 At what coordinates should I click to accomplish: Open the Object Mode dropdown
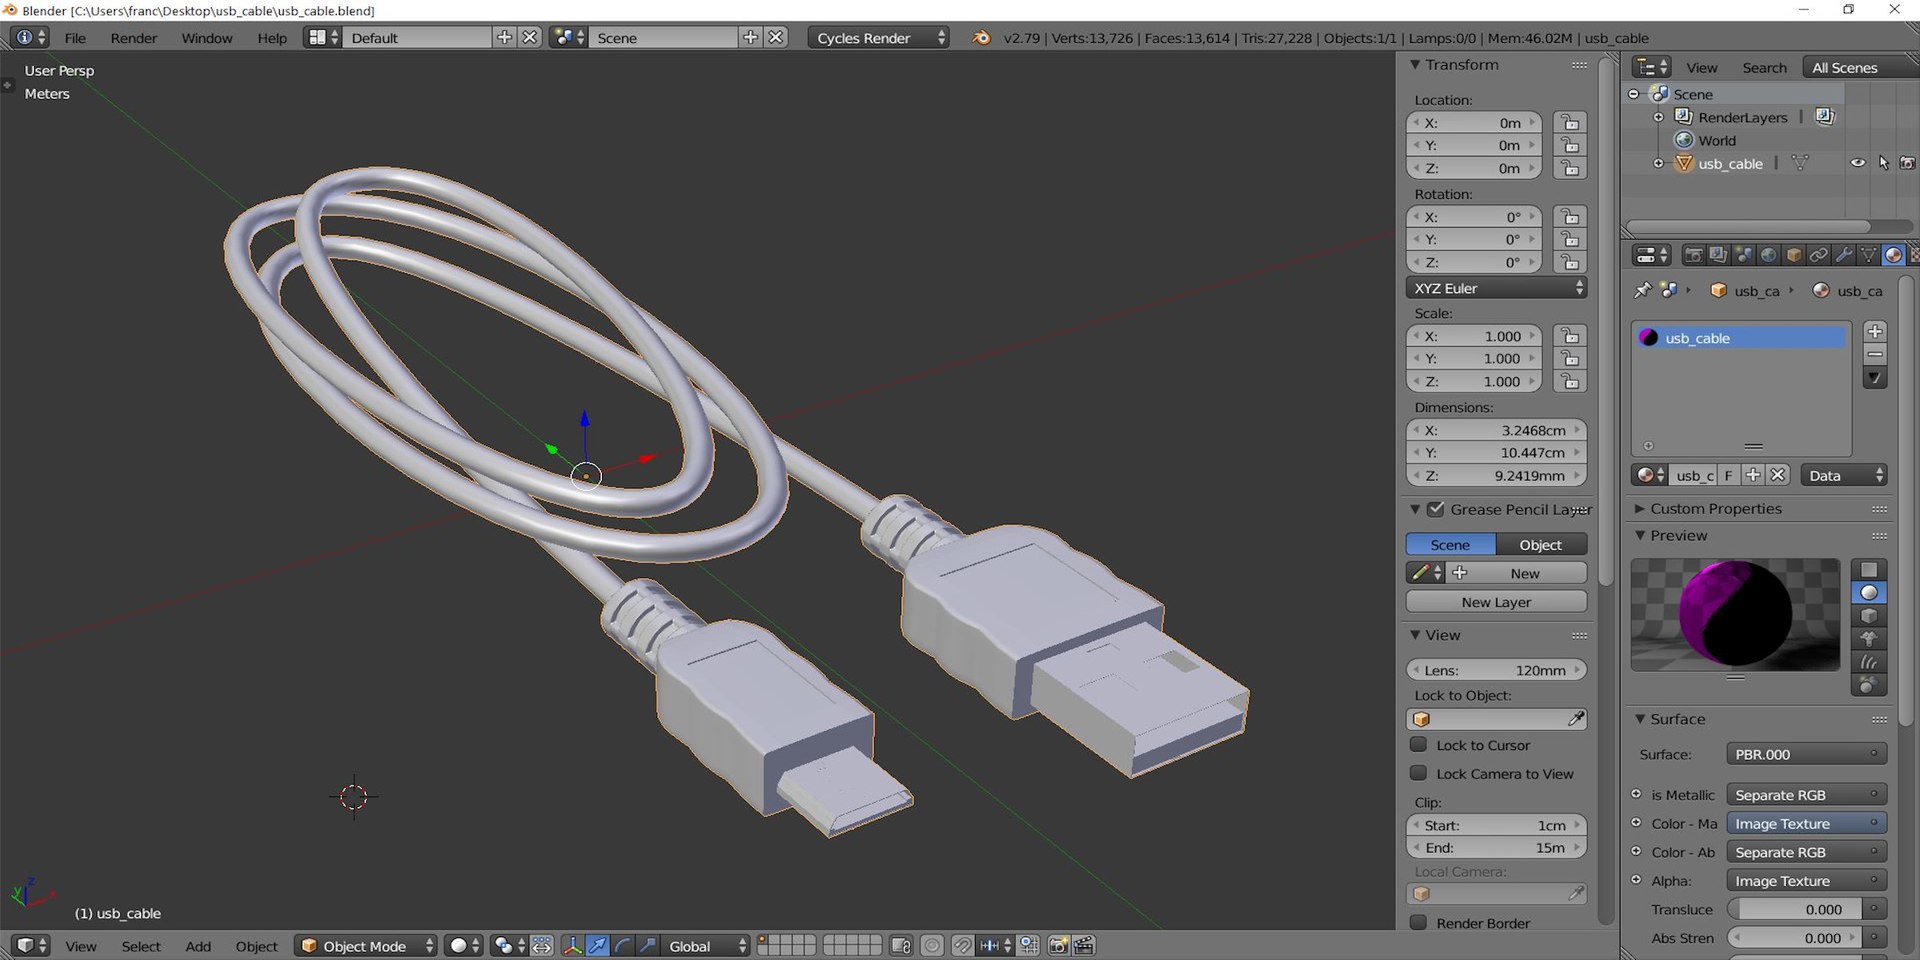click(x=366, y=945)
